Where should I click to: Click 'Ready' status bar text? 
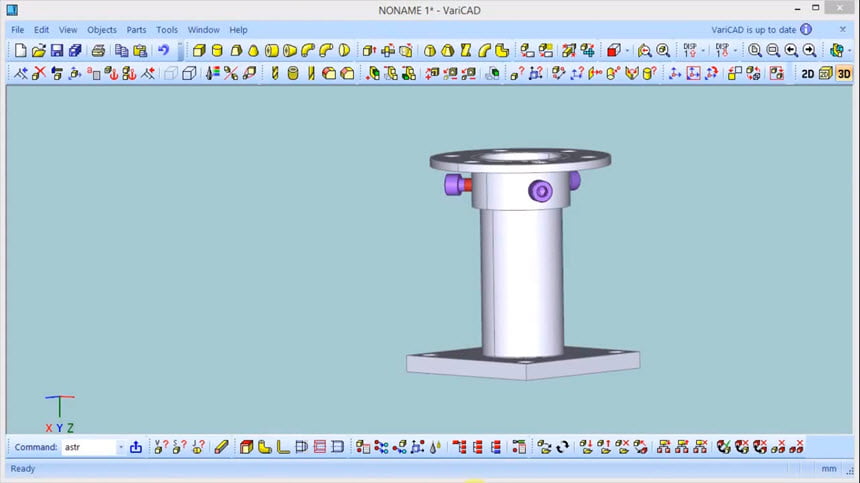click(x=22, y=468)
